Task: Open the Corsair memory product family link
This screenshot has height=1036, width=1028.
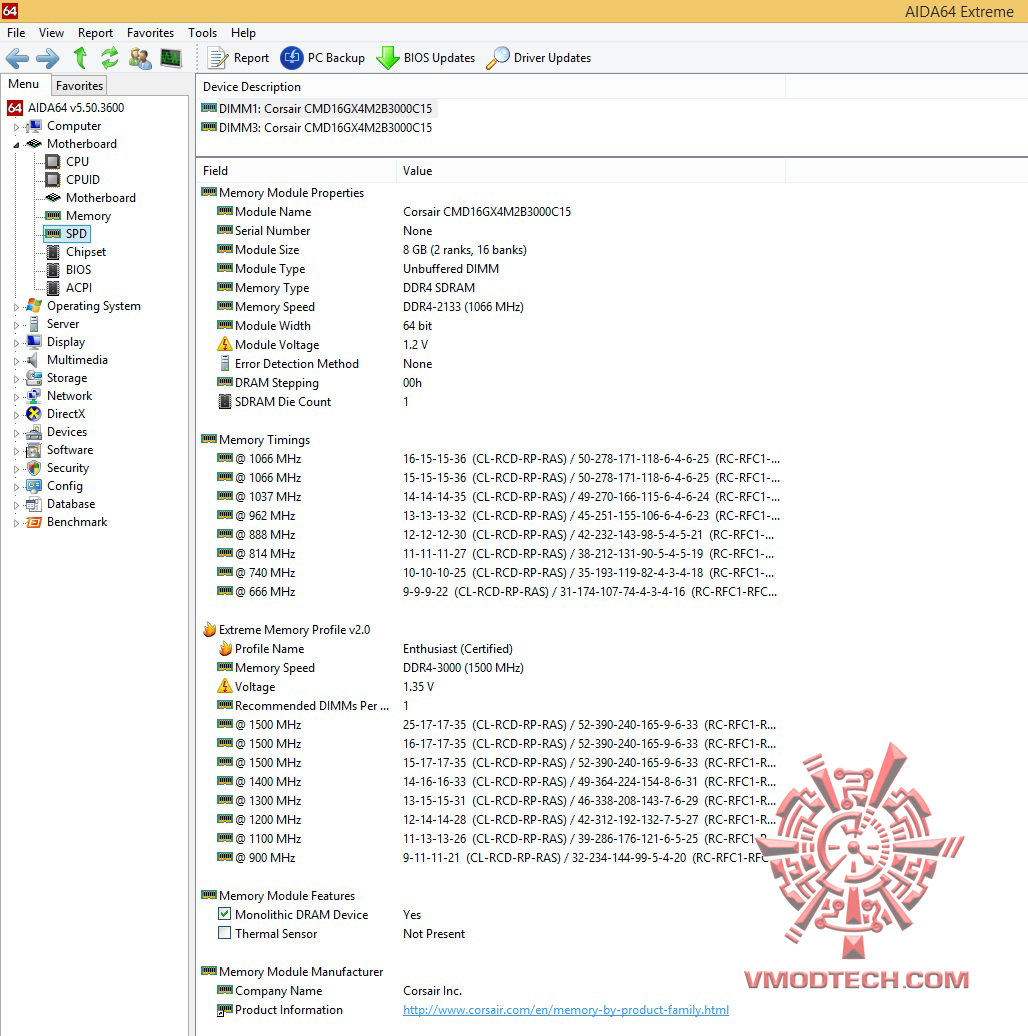Action: click(566, 1010)
